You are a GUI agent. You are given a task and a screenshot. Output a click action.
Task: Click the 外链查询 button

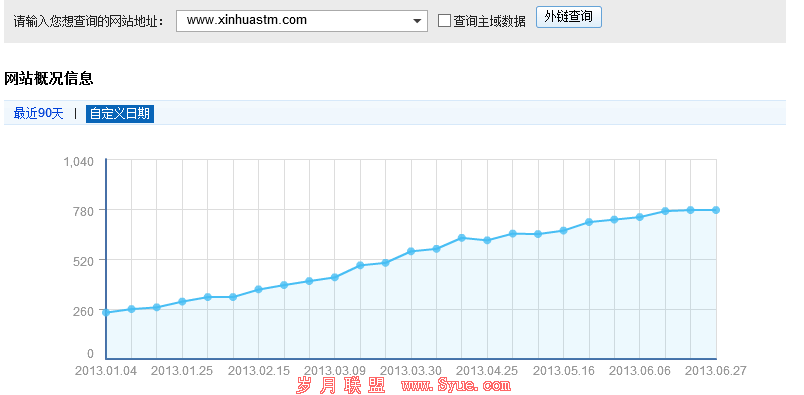pos(569,17)
